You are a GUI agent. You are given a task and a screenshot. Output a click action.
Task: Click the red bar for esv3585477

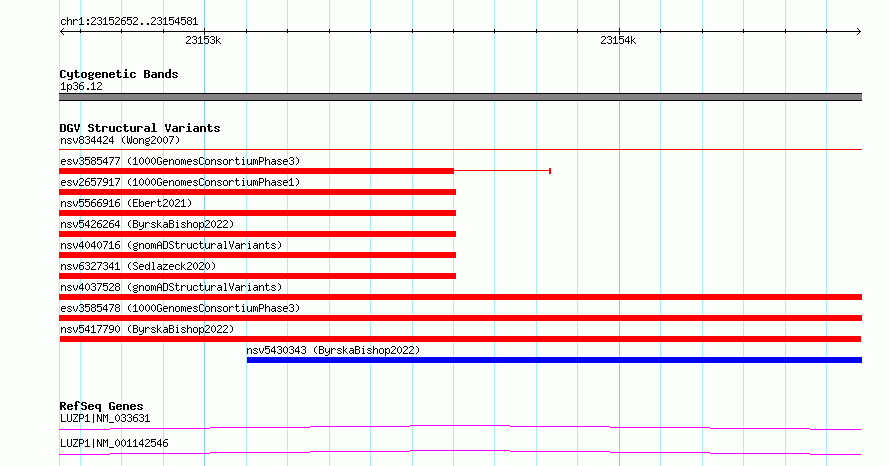pos(257,171)
